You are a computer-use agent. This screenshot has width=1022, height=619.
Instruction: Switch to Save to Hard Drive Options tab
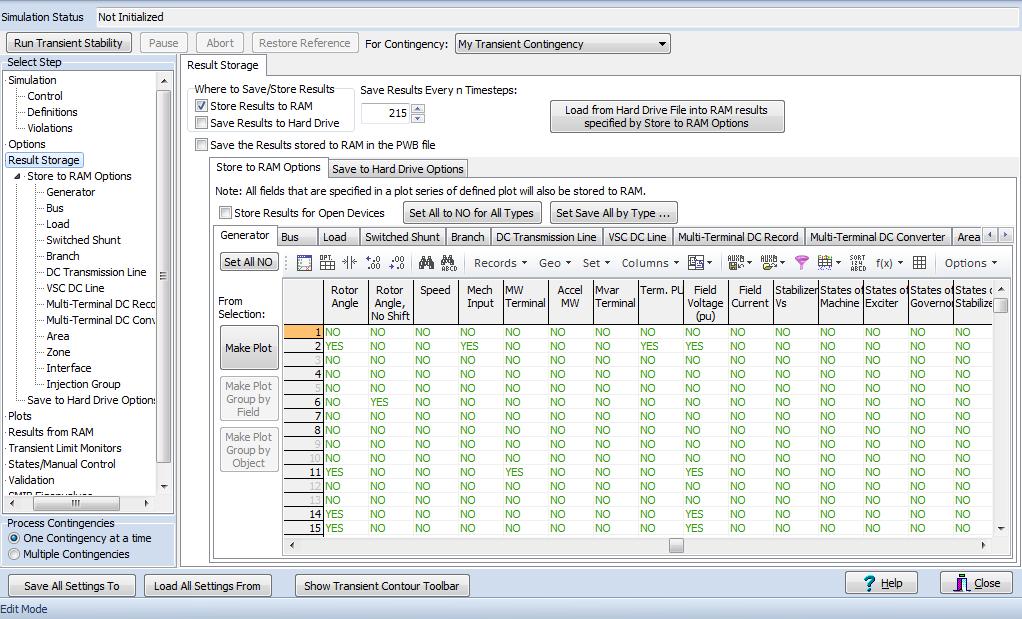(x=398, y=169)
